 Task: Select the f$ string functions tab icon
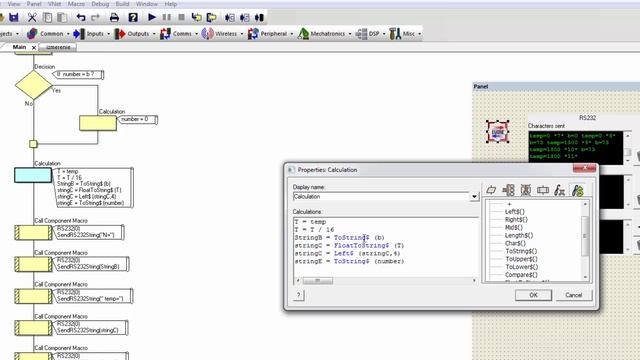click(577, 190)
